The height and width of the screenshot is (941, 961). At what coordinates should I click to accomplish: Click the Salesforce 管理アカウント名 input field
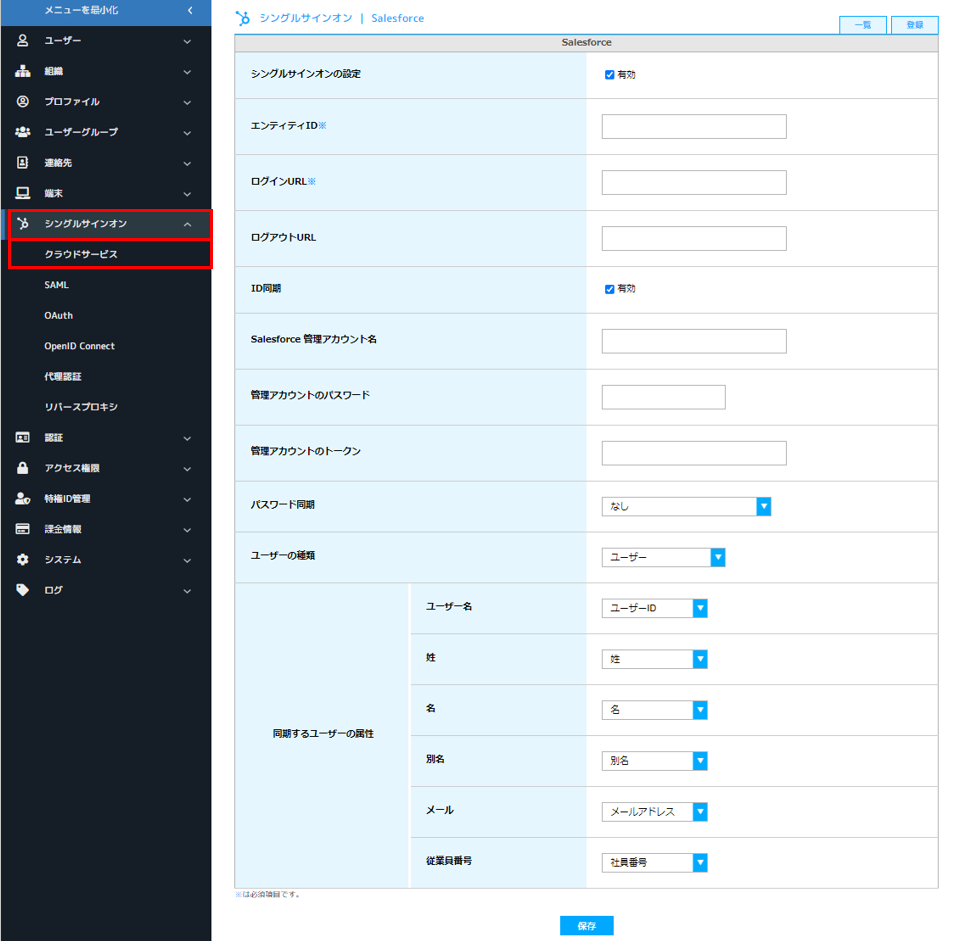(x=694, y=341)
